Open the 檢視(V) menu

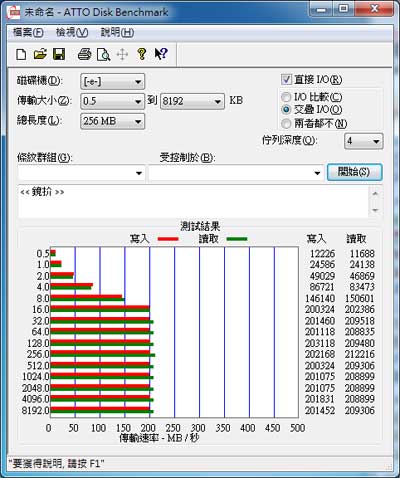point(72,32)
